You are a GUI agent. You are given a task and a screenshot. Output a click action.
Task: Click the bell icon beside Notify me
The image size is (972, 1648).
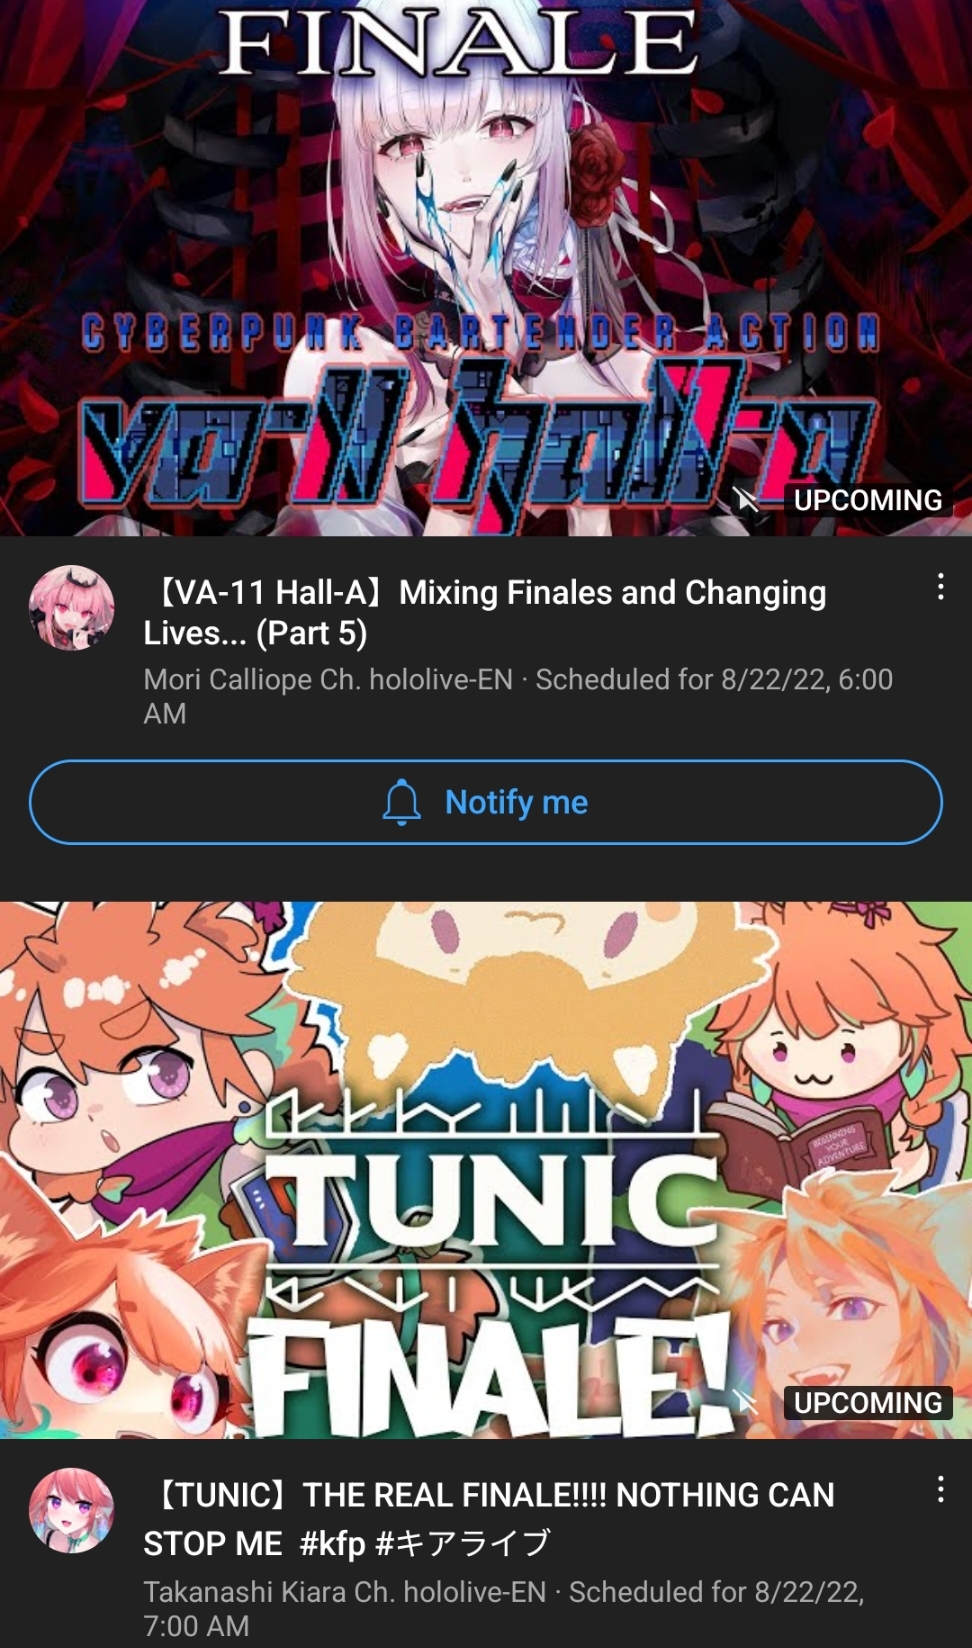tap(402, 802)
